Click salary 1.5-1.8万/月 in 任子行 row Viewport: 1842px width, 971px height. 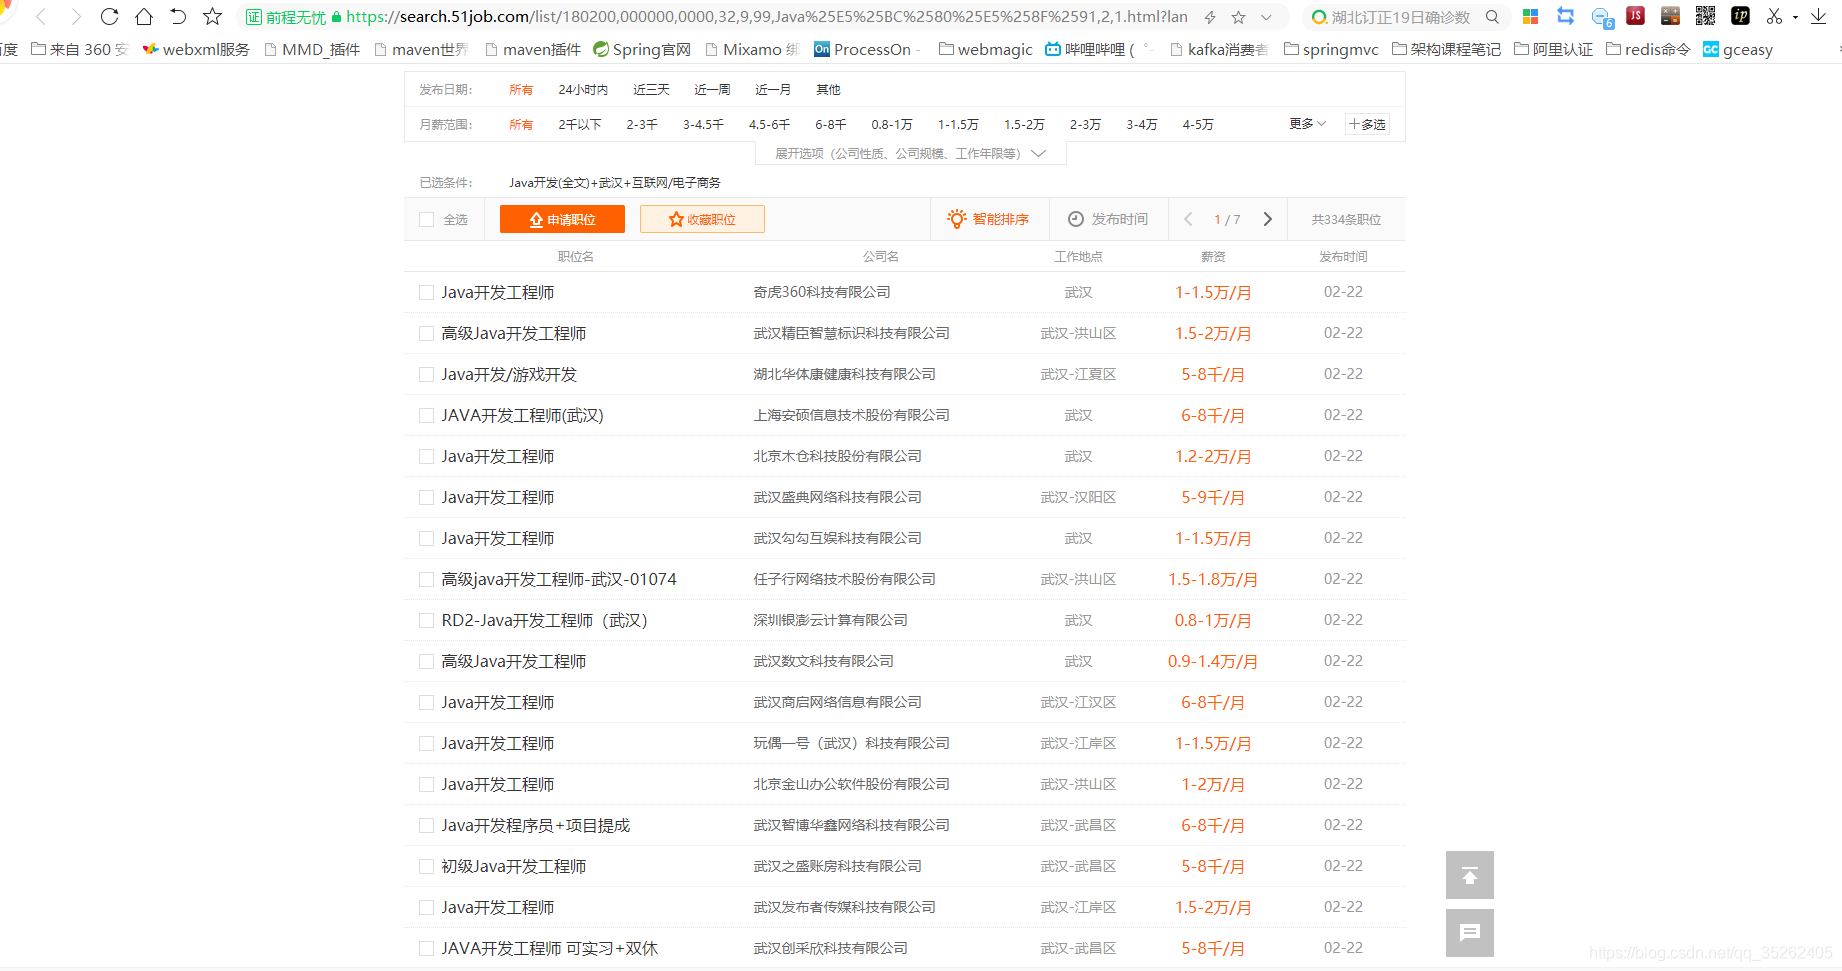coord(1213,580)
